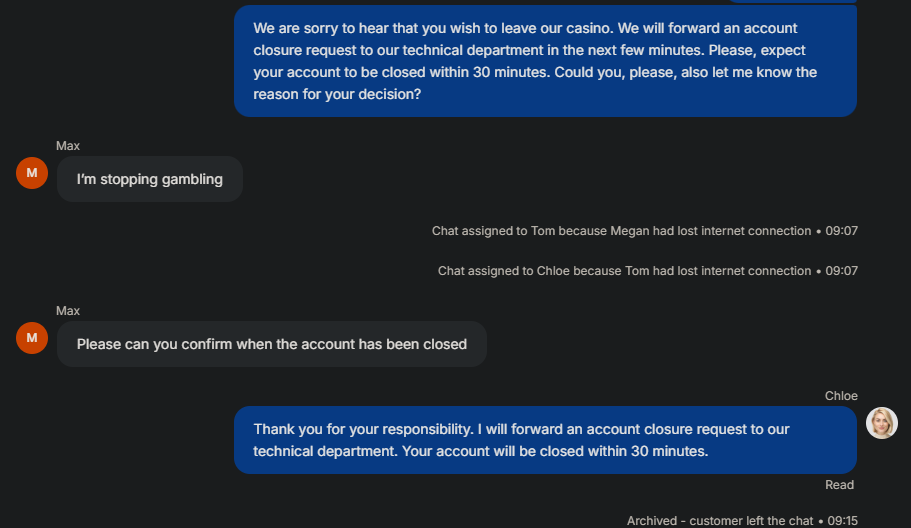This screenshot has height=528, width=911.
Task: Click the 09:07 timestamp on the Chloe assignment
Action: coord(841,271)
